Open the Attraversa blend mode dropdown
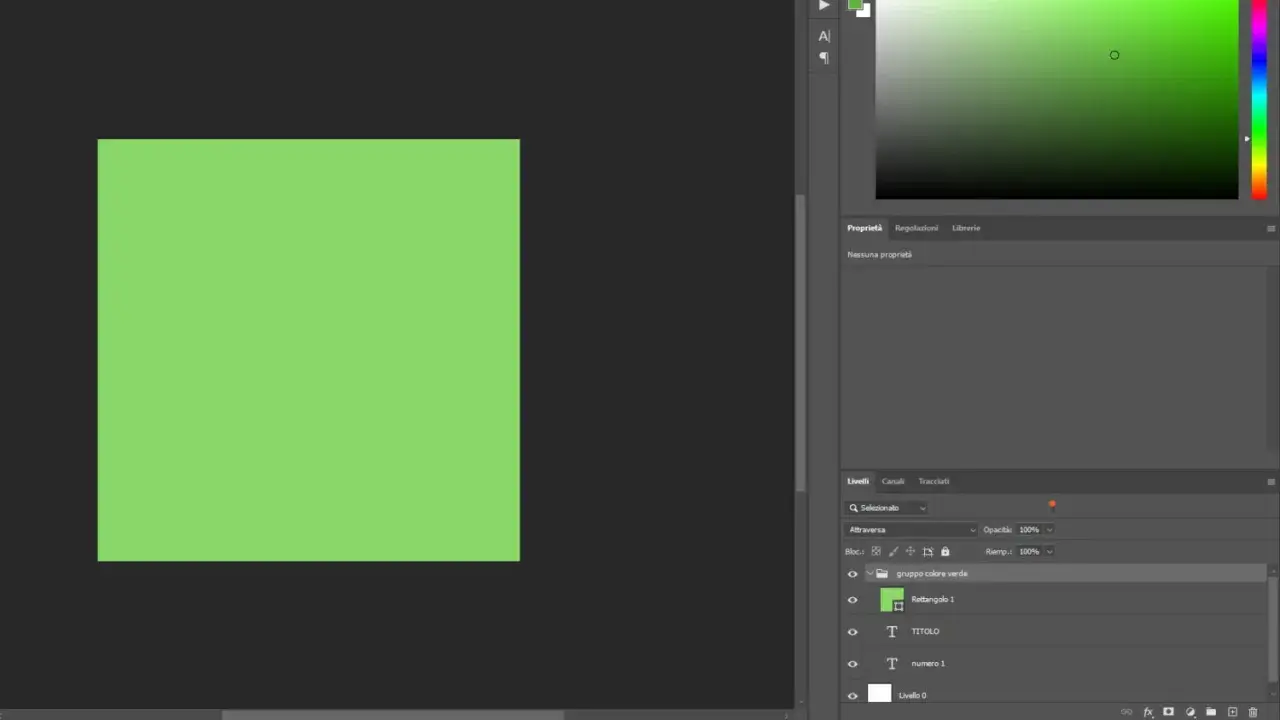Screen dimensions: 1280x720 (x=911, y=530)
